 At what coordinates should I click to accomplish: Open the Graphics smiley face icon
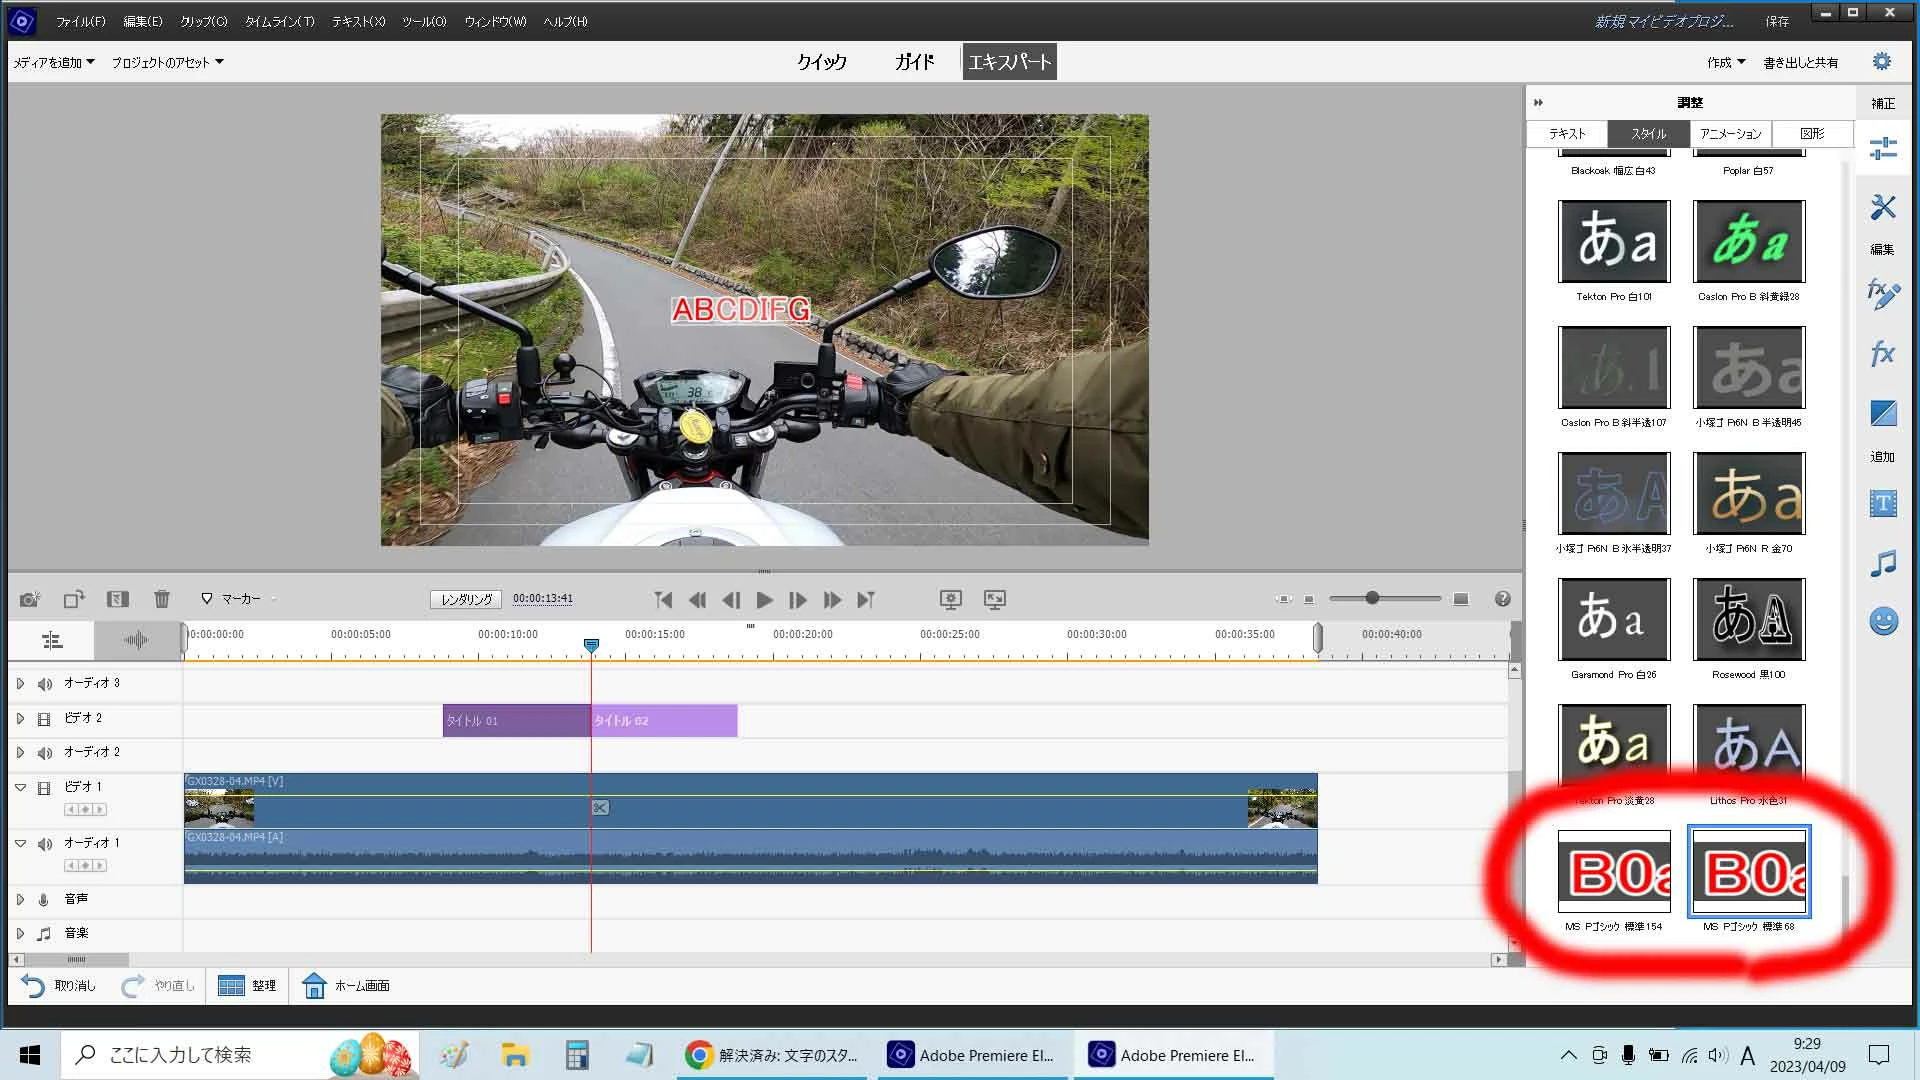(x=1883, y=621)
